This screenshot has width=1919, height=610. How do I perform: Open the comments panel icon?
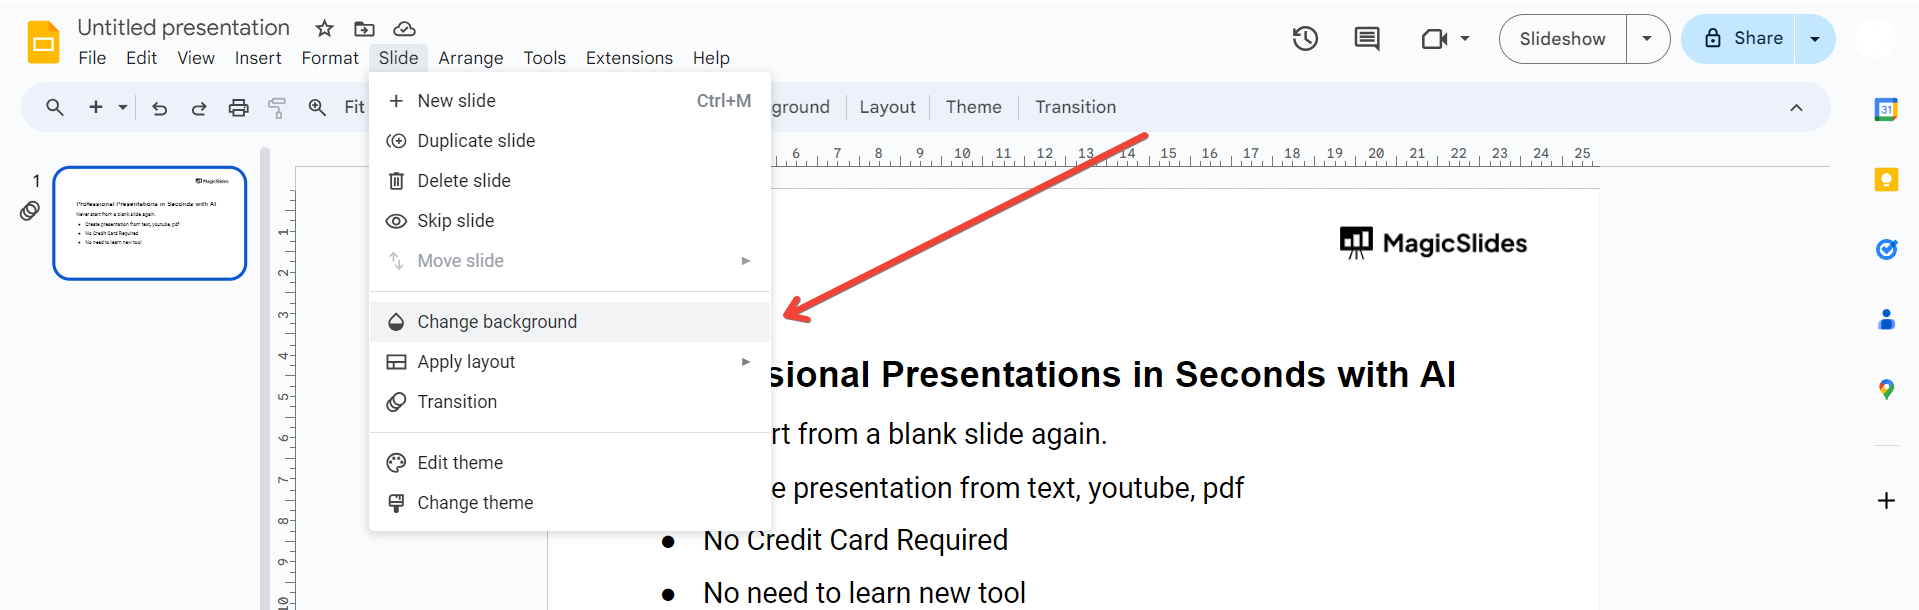coord(1366,39)
